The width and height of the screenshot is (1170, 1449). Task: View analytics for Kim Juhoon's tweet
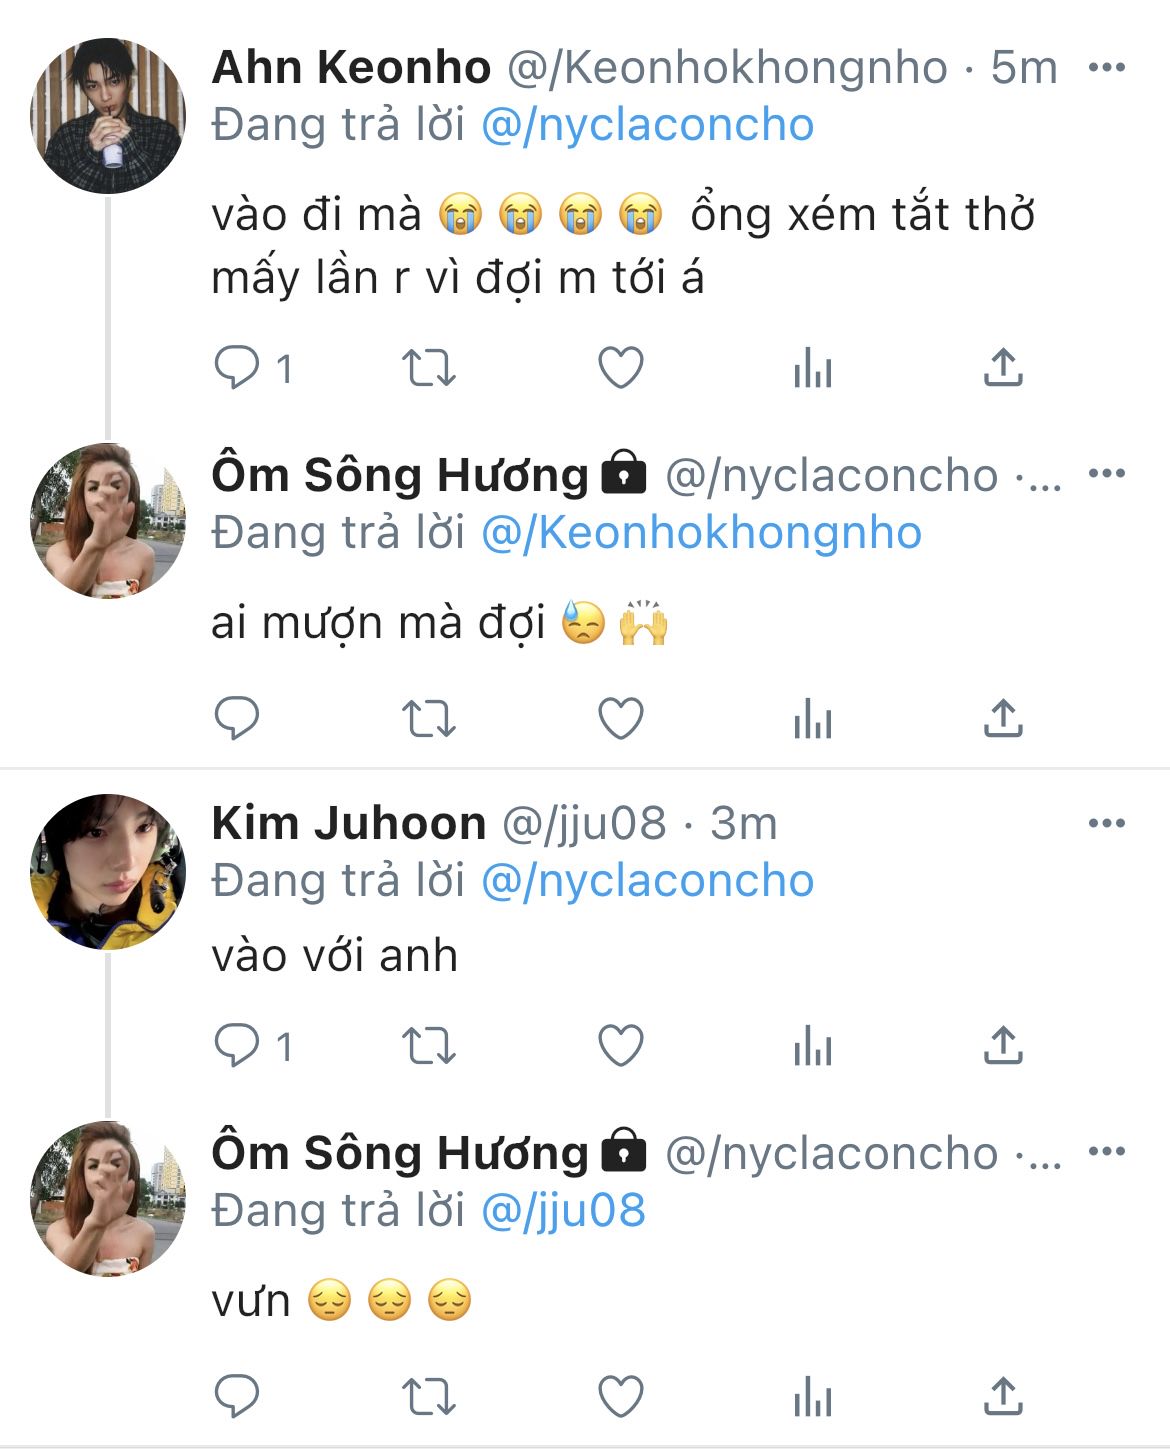[x=812, y=1047]
